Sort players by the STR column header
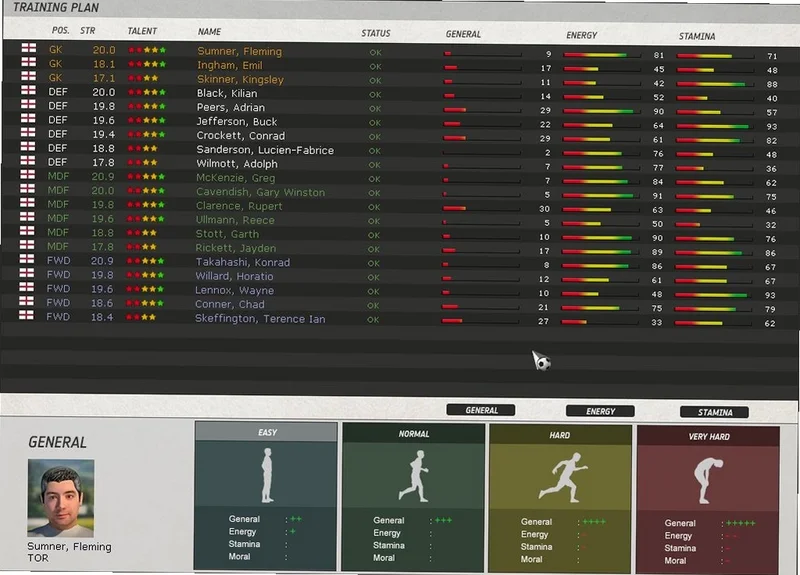Viewport: 800px width, 575px height. pos(88,31)
